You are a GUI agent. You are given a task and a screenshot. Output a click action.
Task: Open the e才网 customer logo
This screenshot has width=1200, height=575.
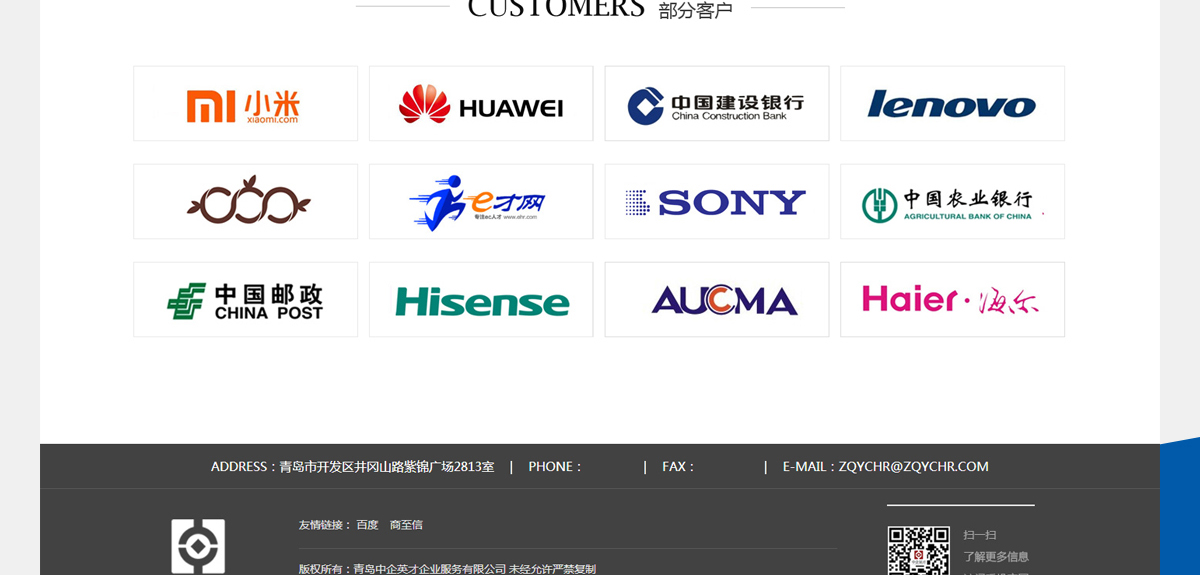[481, 201]
